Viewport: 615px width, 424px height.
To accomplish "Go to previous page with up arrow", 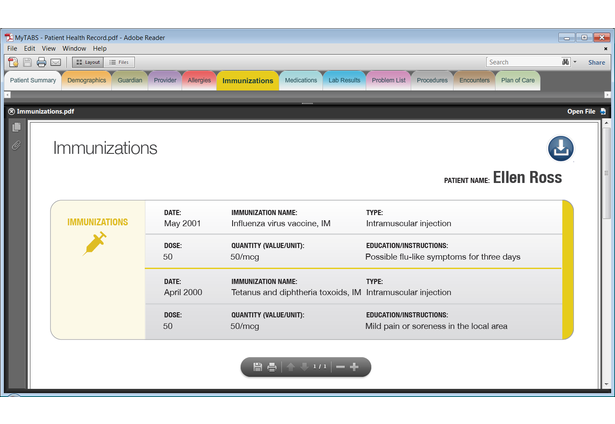I will click(x=291, y=367).
